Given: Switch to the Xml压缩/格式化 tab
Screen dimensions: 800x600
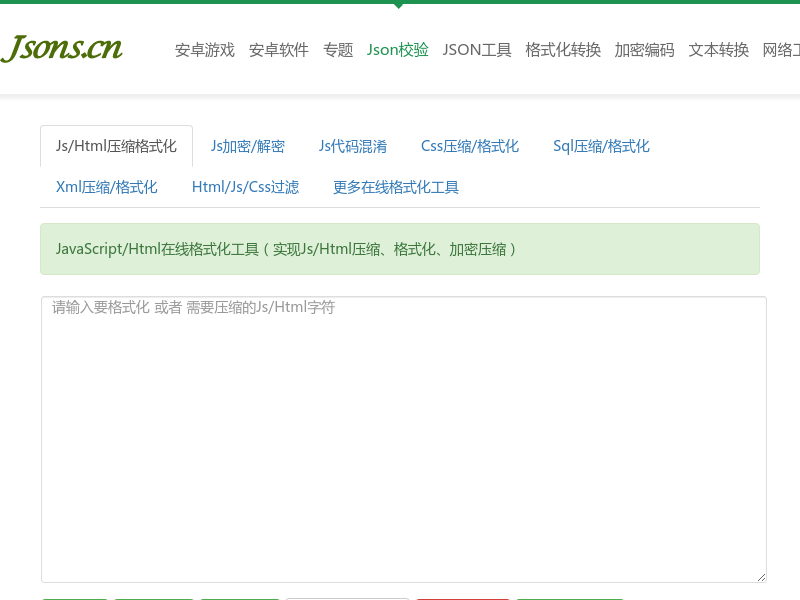Looking at the screenshot, I should (106, 187).
